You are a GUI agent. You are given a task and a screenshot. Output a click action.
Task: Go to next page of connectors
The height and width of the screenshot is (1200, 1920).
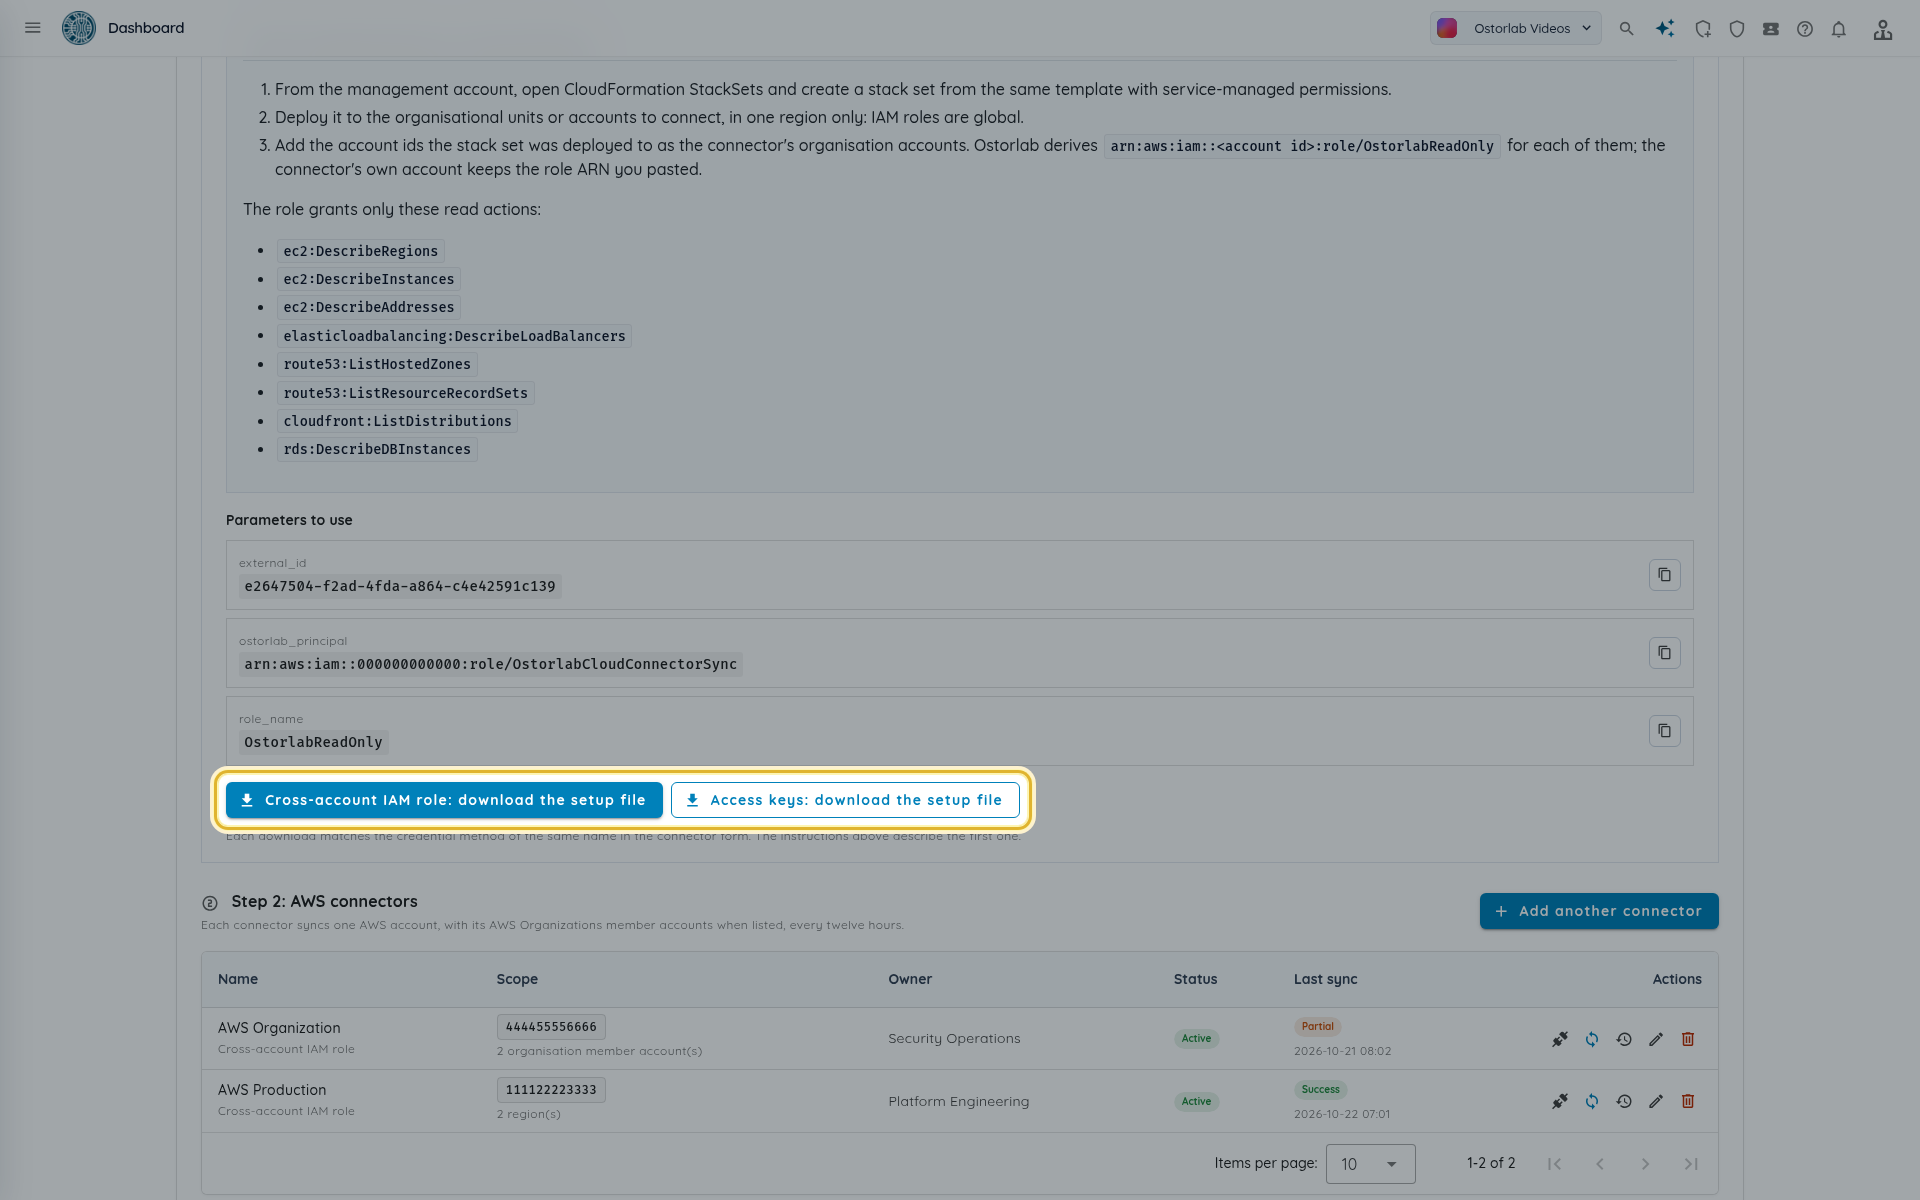coord(1645,1164)
